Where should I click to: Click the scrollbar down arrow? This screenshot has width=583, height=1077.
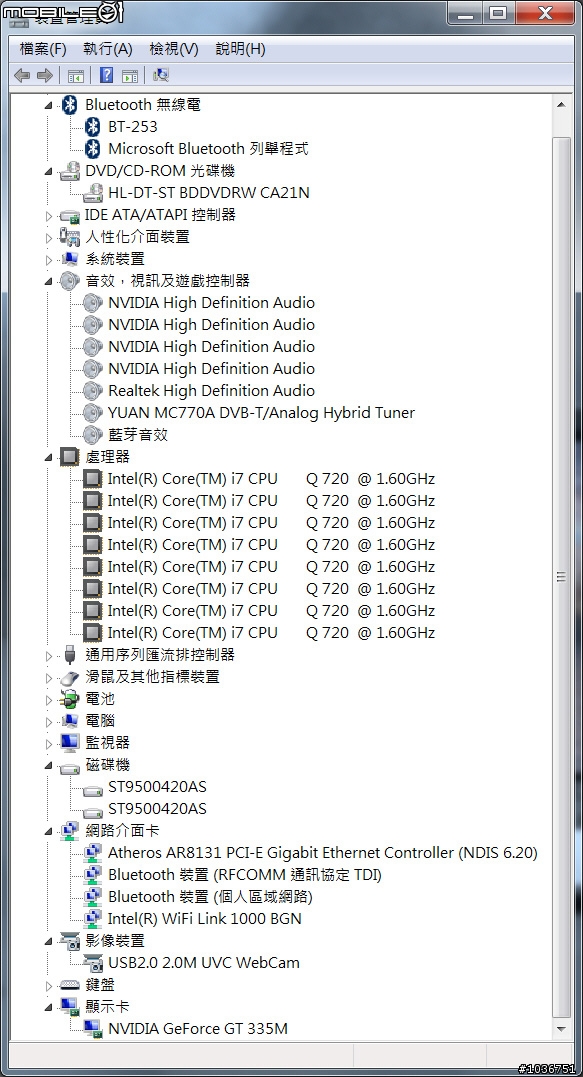pos(561,1029)
